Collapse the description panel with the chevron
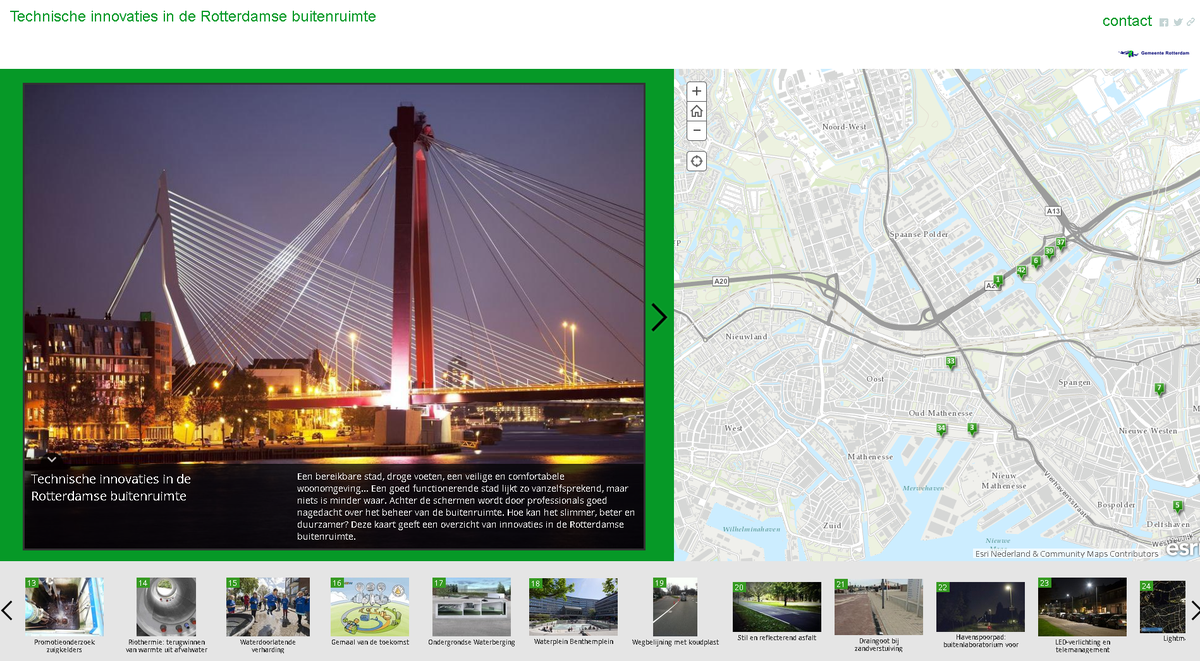 (52, 457)
